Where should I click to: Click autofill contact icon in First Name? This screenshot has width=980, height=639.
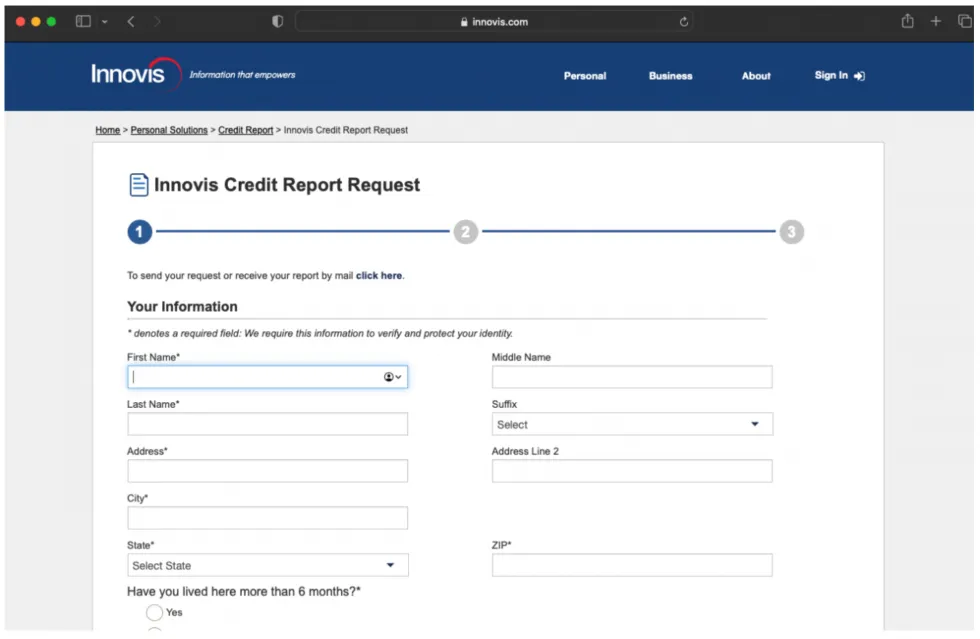[x=392, y=377]
